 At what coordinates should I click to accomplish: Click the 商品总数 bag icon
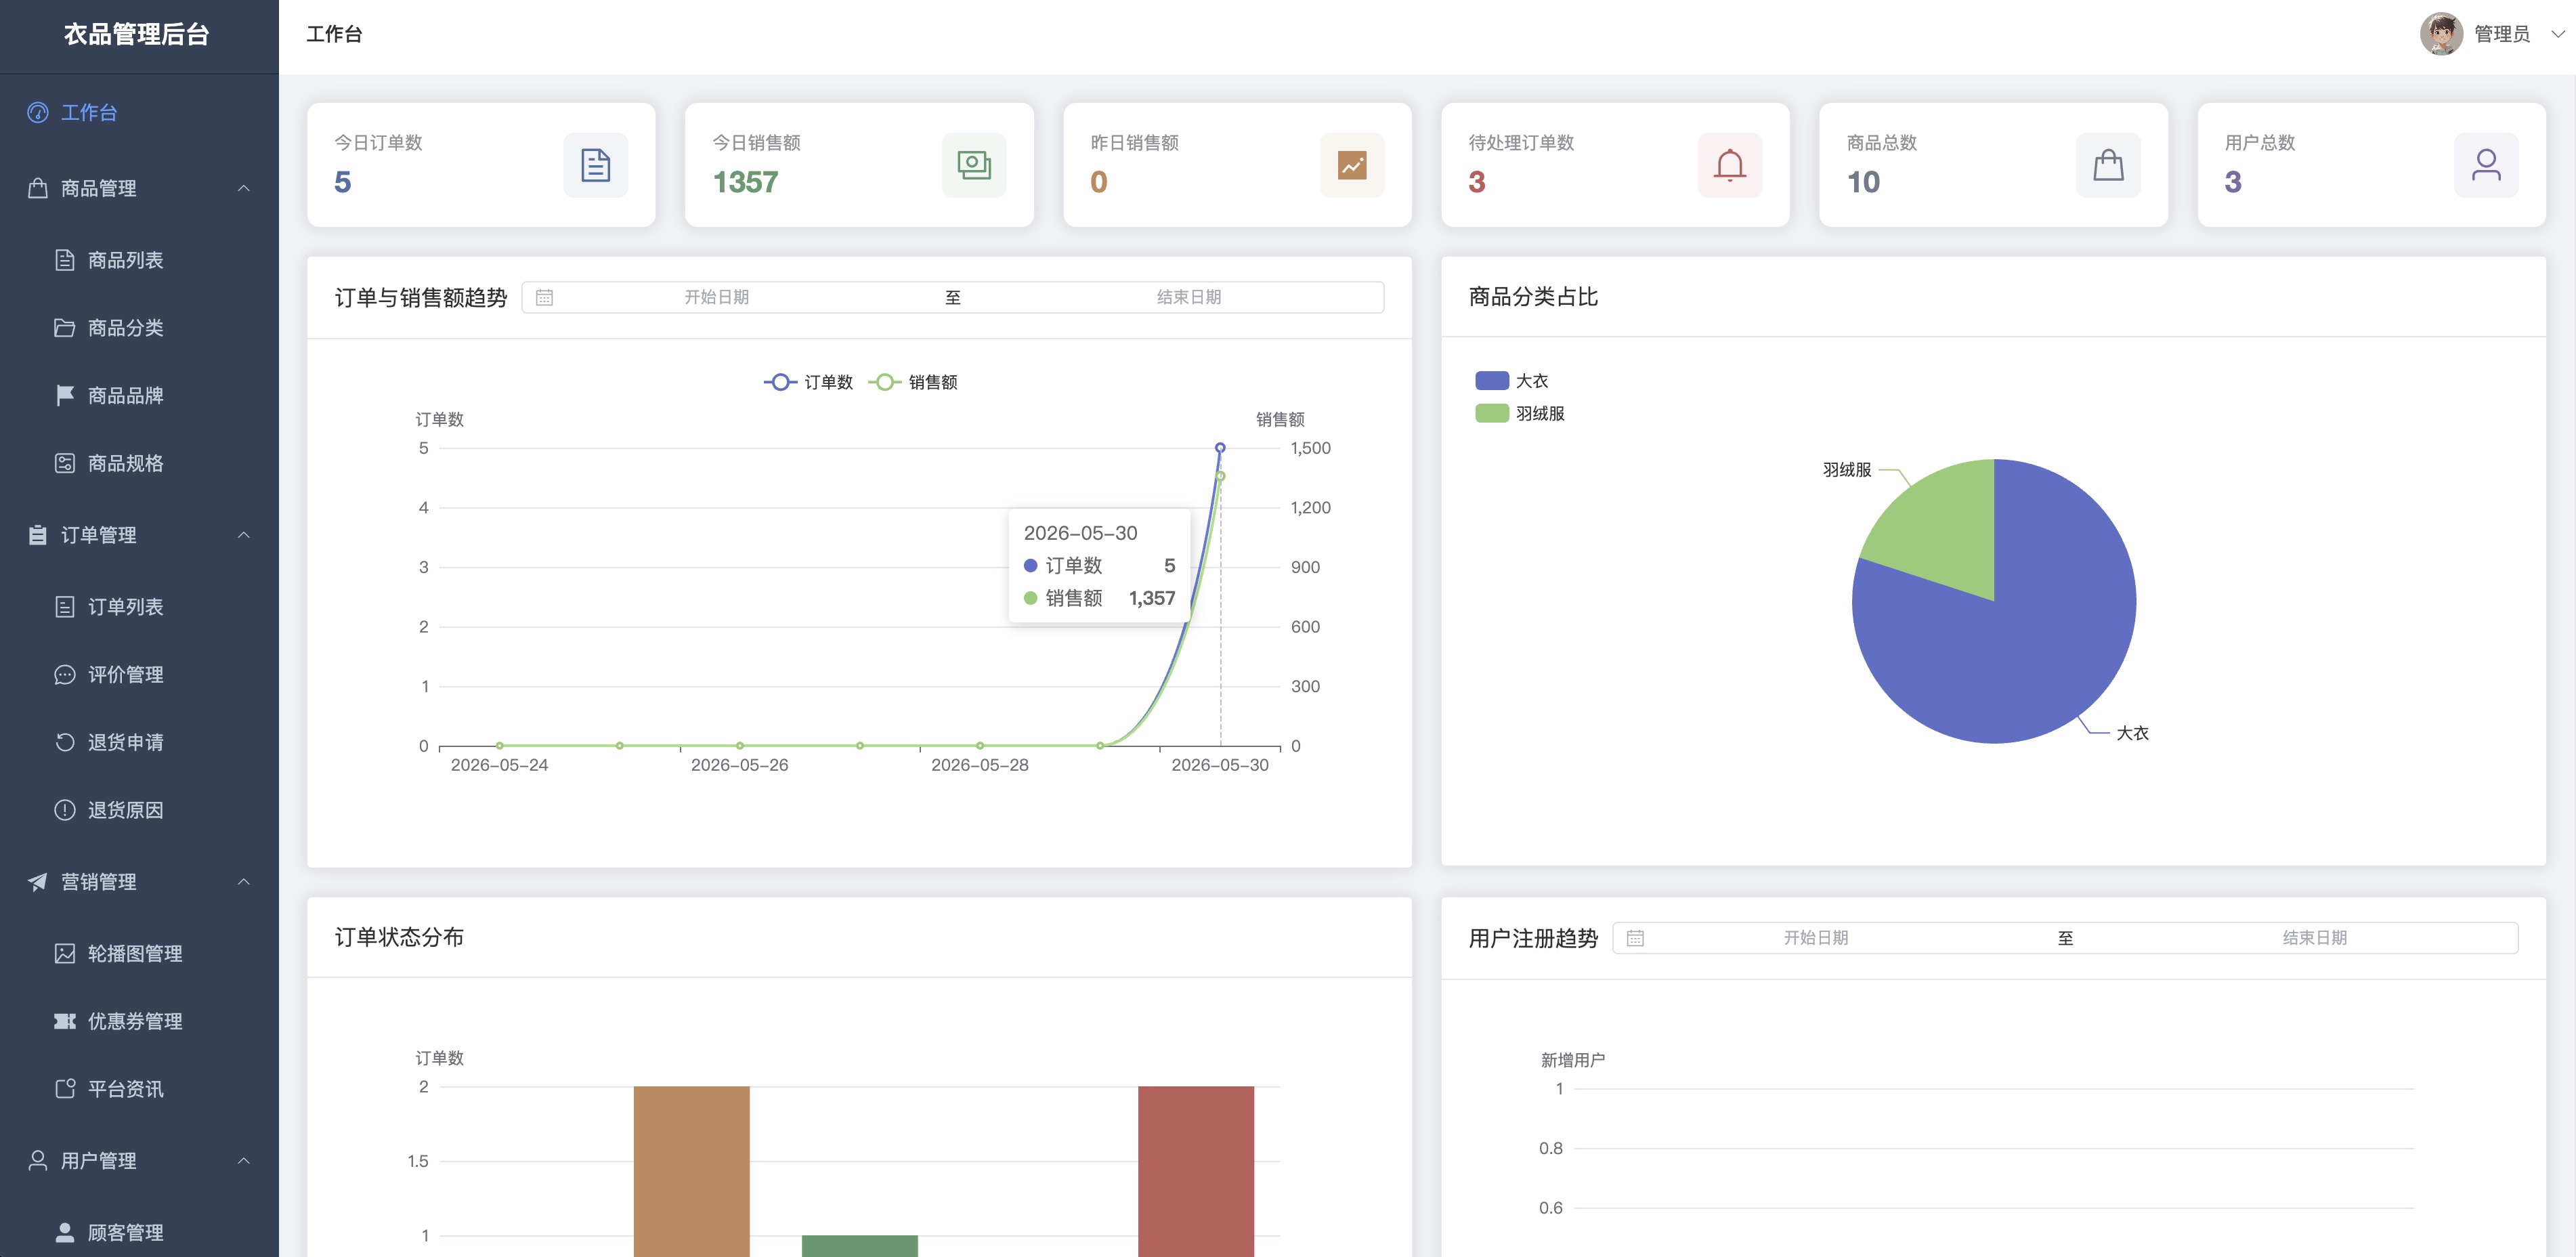[2109, 165]
